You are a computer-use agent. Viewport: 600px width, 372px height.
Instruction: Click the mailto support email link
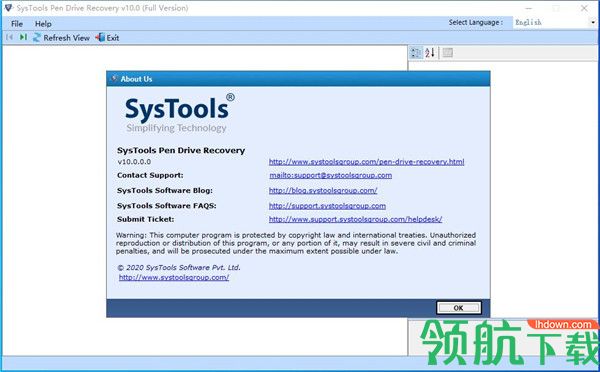click(x=331, y=175)
